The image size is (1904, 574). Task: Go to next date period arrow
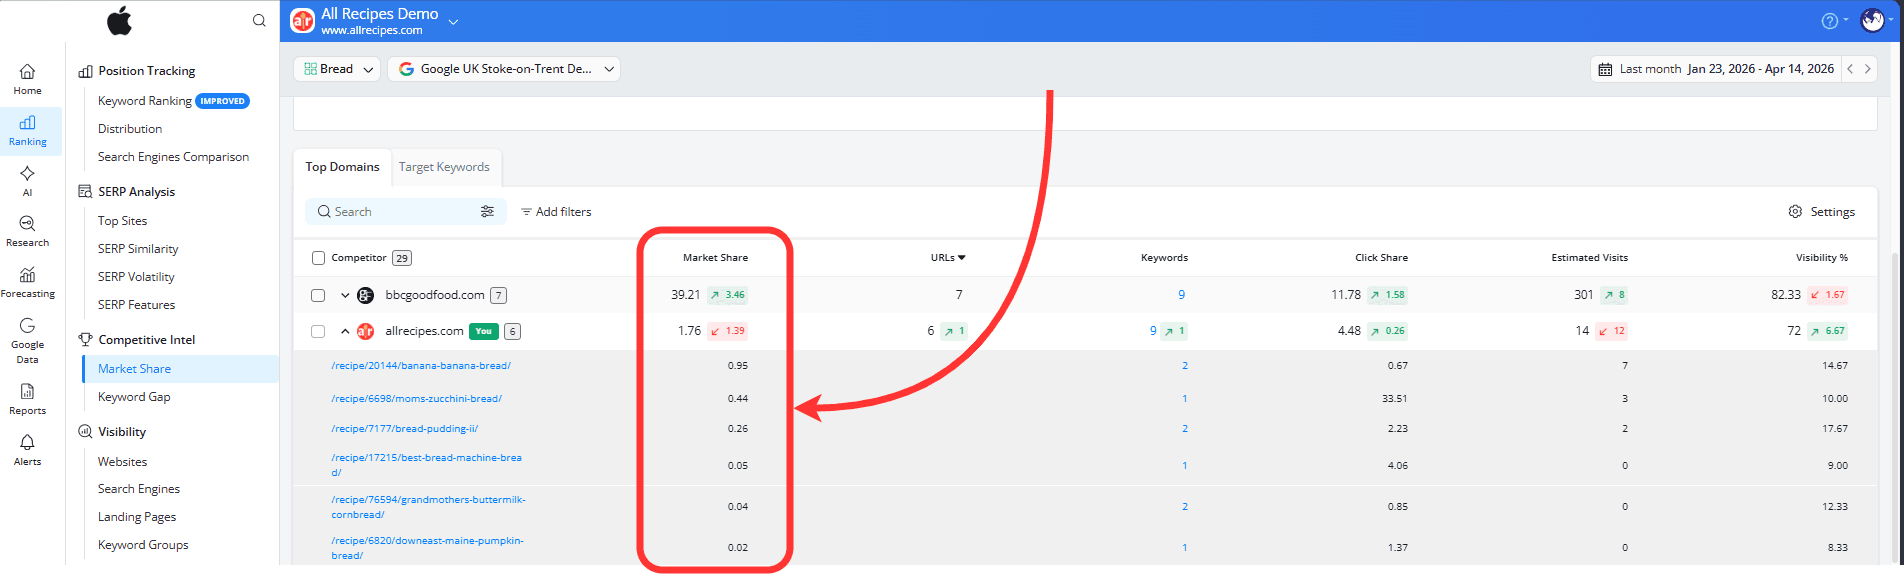1867,69
